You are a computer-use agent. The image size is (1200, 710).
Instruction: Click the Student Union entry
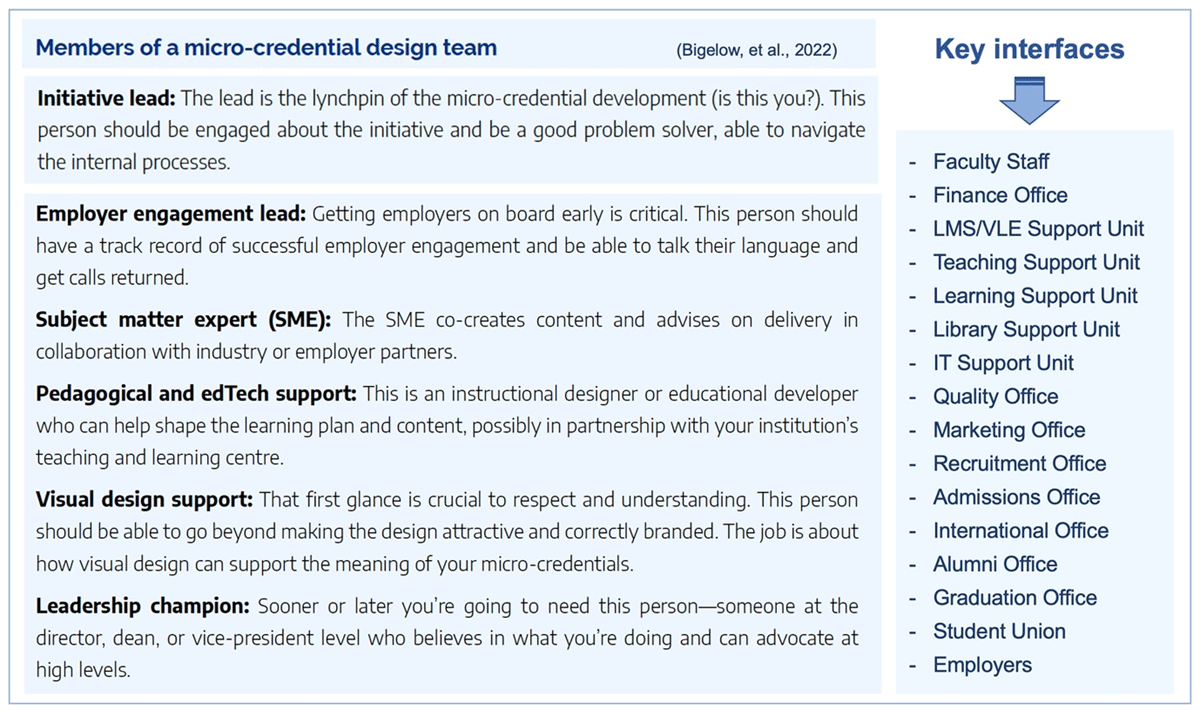pos(999,631)
